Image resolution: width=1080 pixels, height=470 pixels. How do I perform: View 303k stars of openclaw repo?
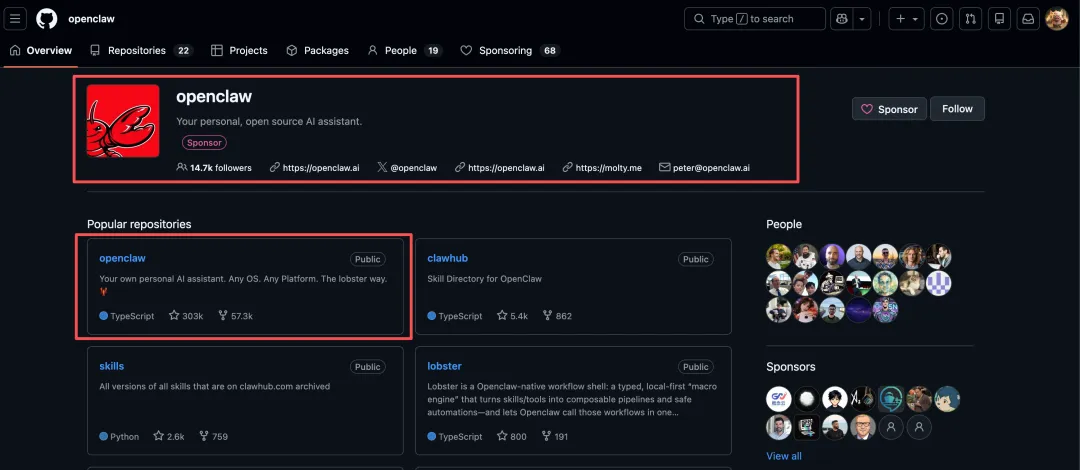click(186, 316)
